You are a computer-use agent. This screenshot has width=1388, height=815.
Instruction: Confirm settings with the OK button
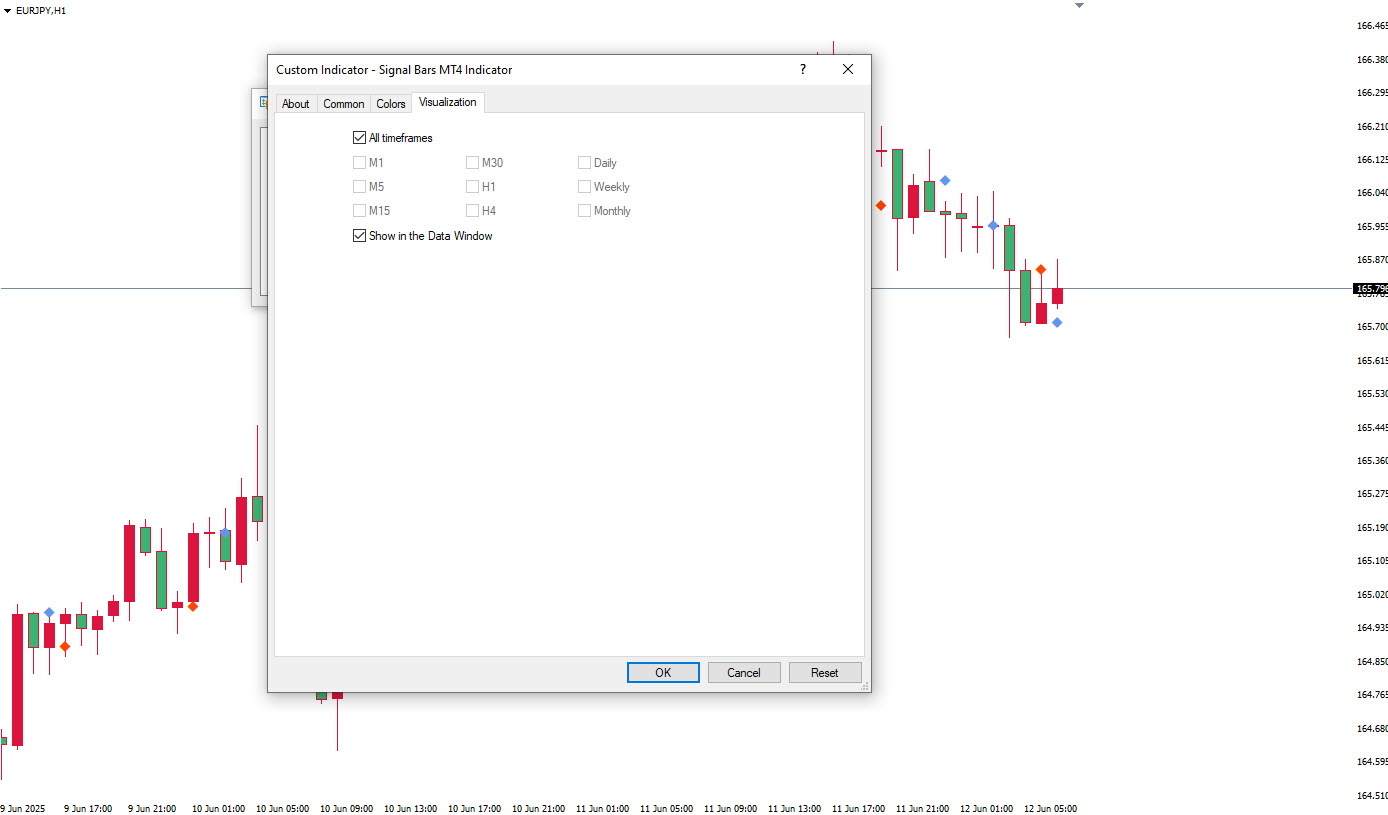[x=663, y=672]
